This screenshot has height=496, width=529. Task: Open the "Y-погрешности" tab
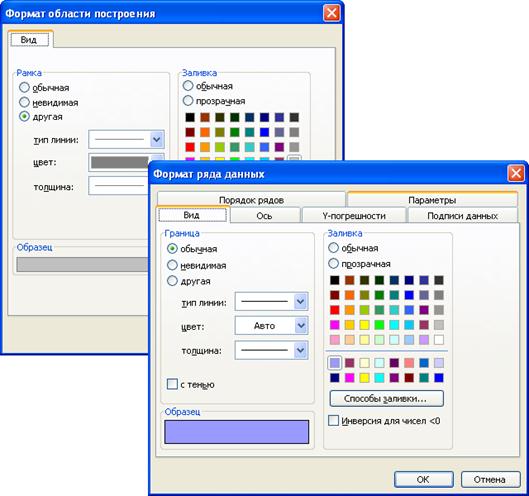point(354,216)
